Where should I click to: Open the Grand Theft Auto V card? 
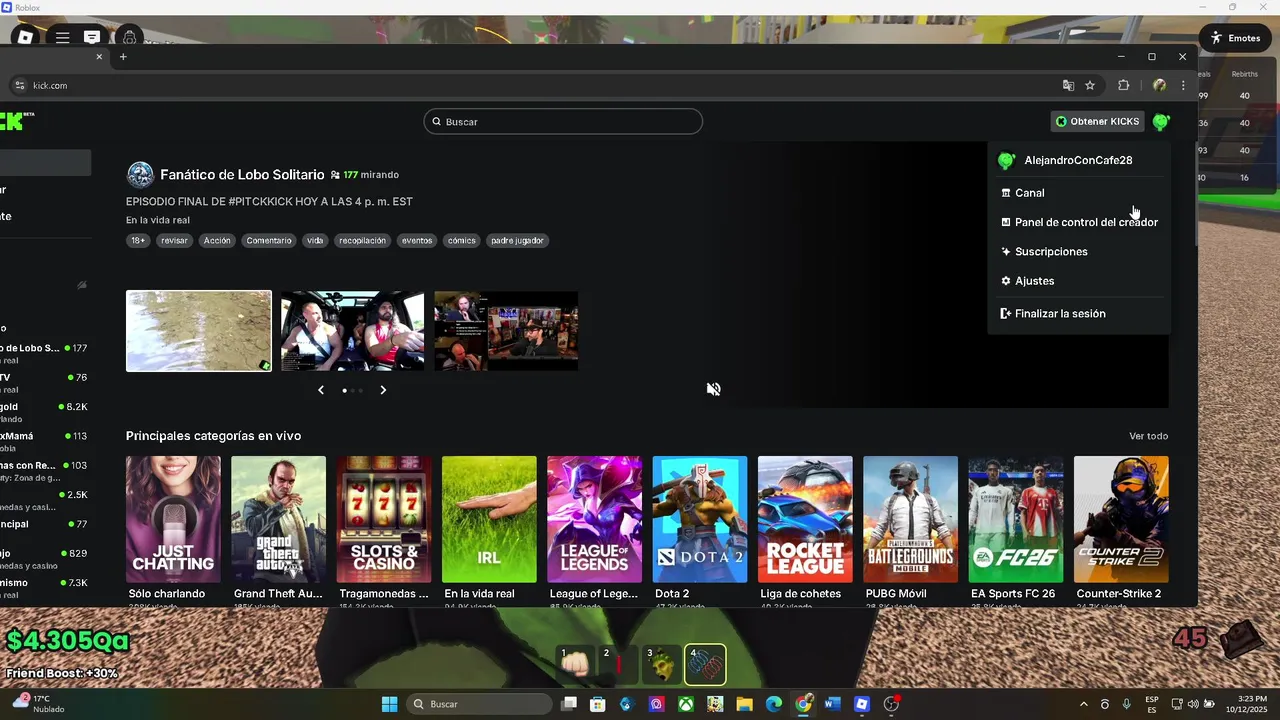[278, 519]
